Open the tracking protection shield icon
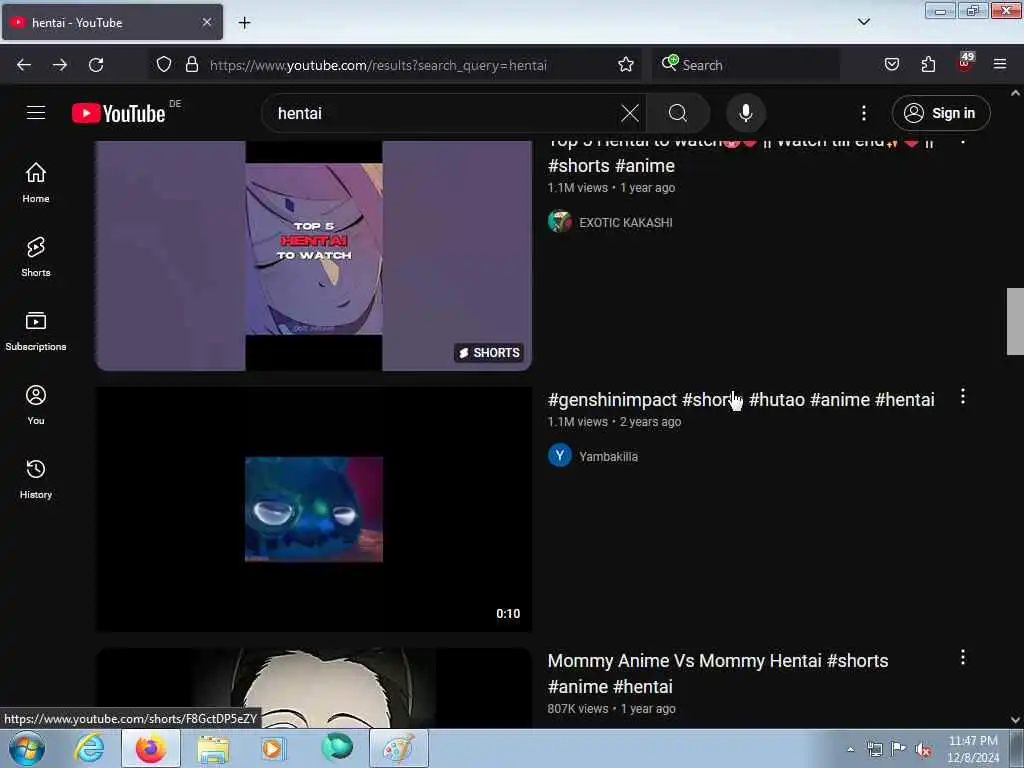Image resolution: width=1024 pixels, height=768 pixels. 164,64
